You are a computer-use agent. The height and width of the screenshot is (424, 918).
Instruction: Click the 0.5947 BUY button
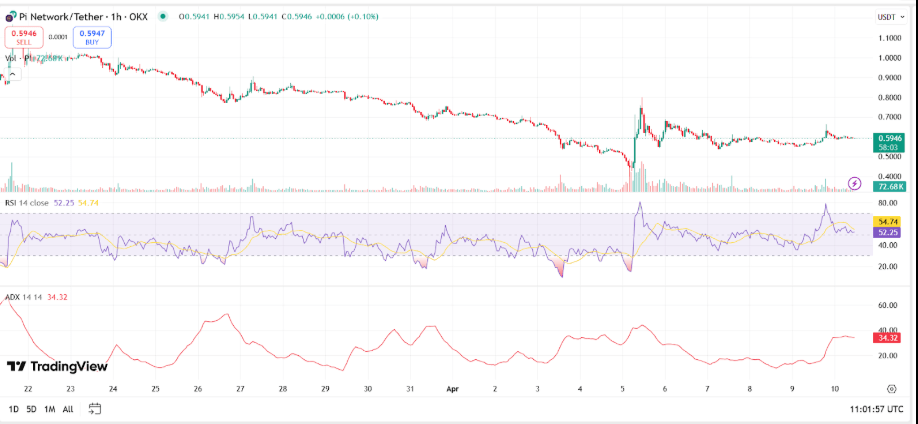(92, 37)
